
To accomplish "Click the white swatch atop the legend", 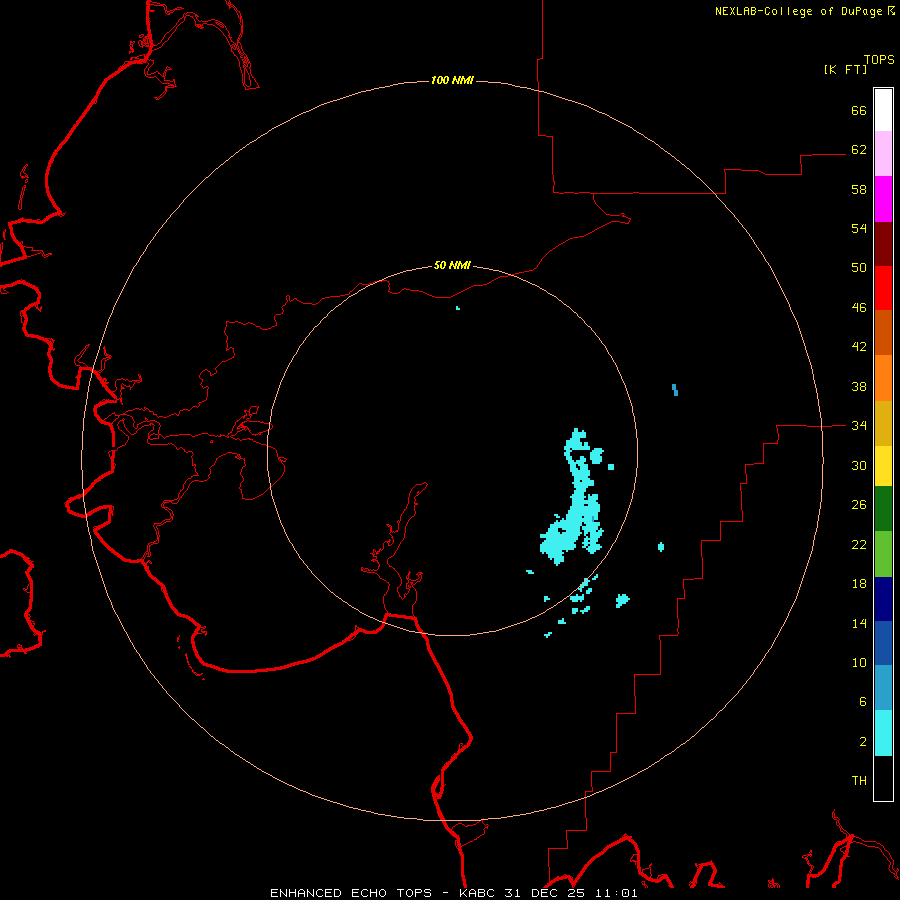I will coord(883,110).
